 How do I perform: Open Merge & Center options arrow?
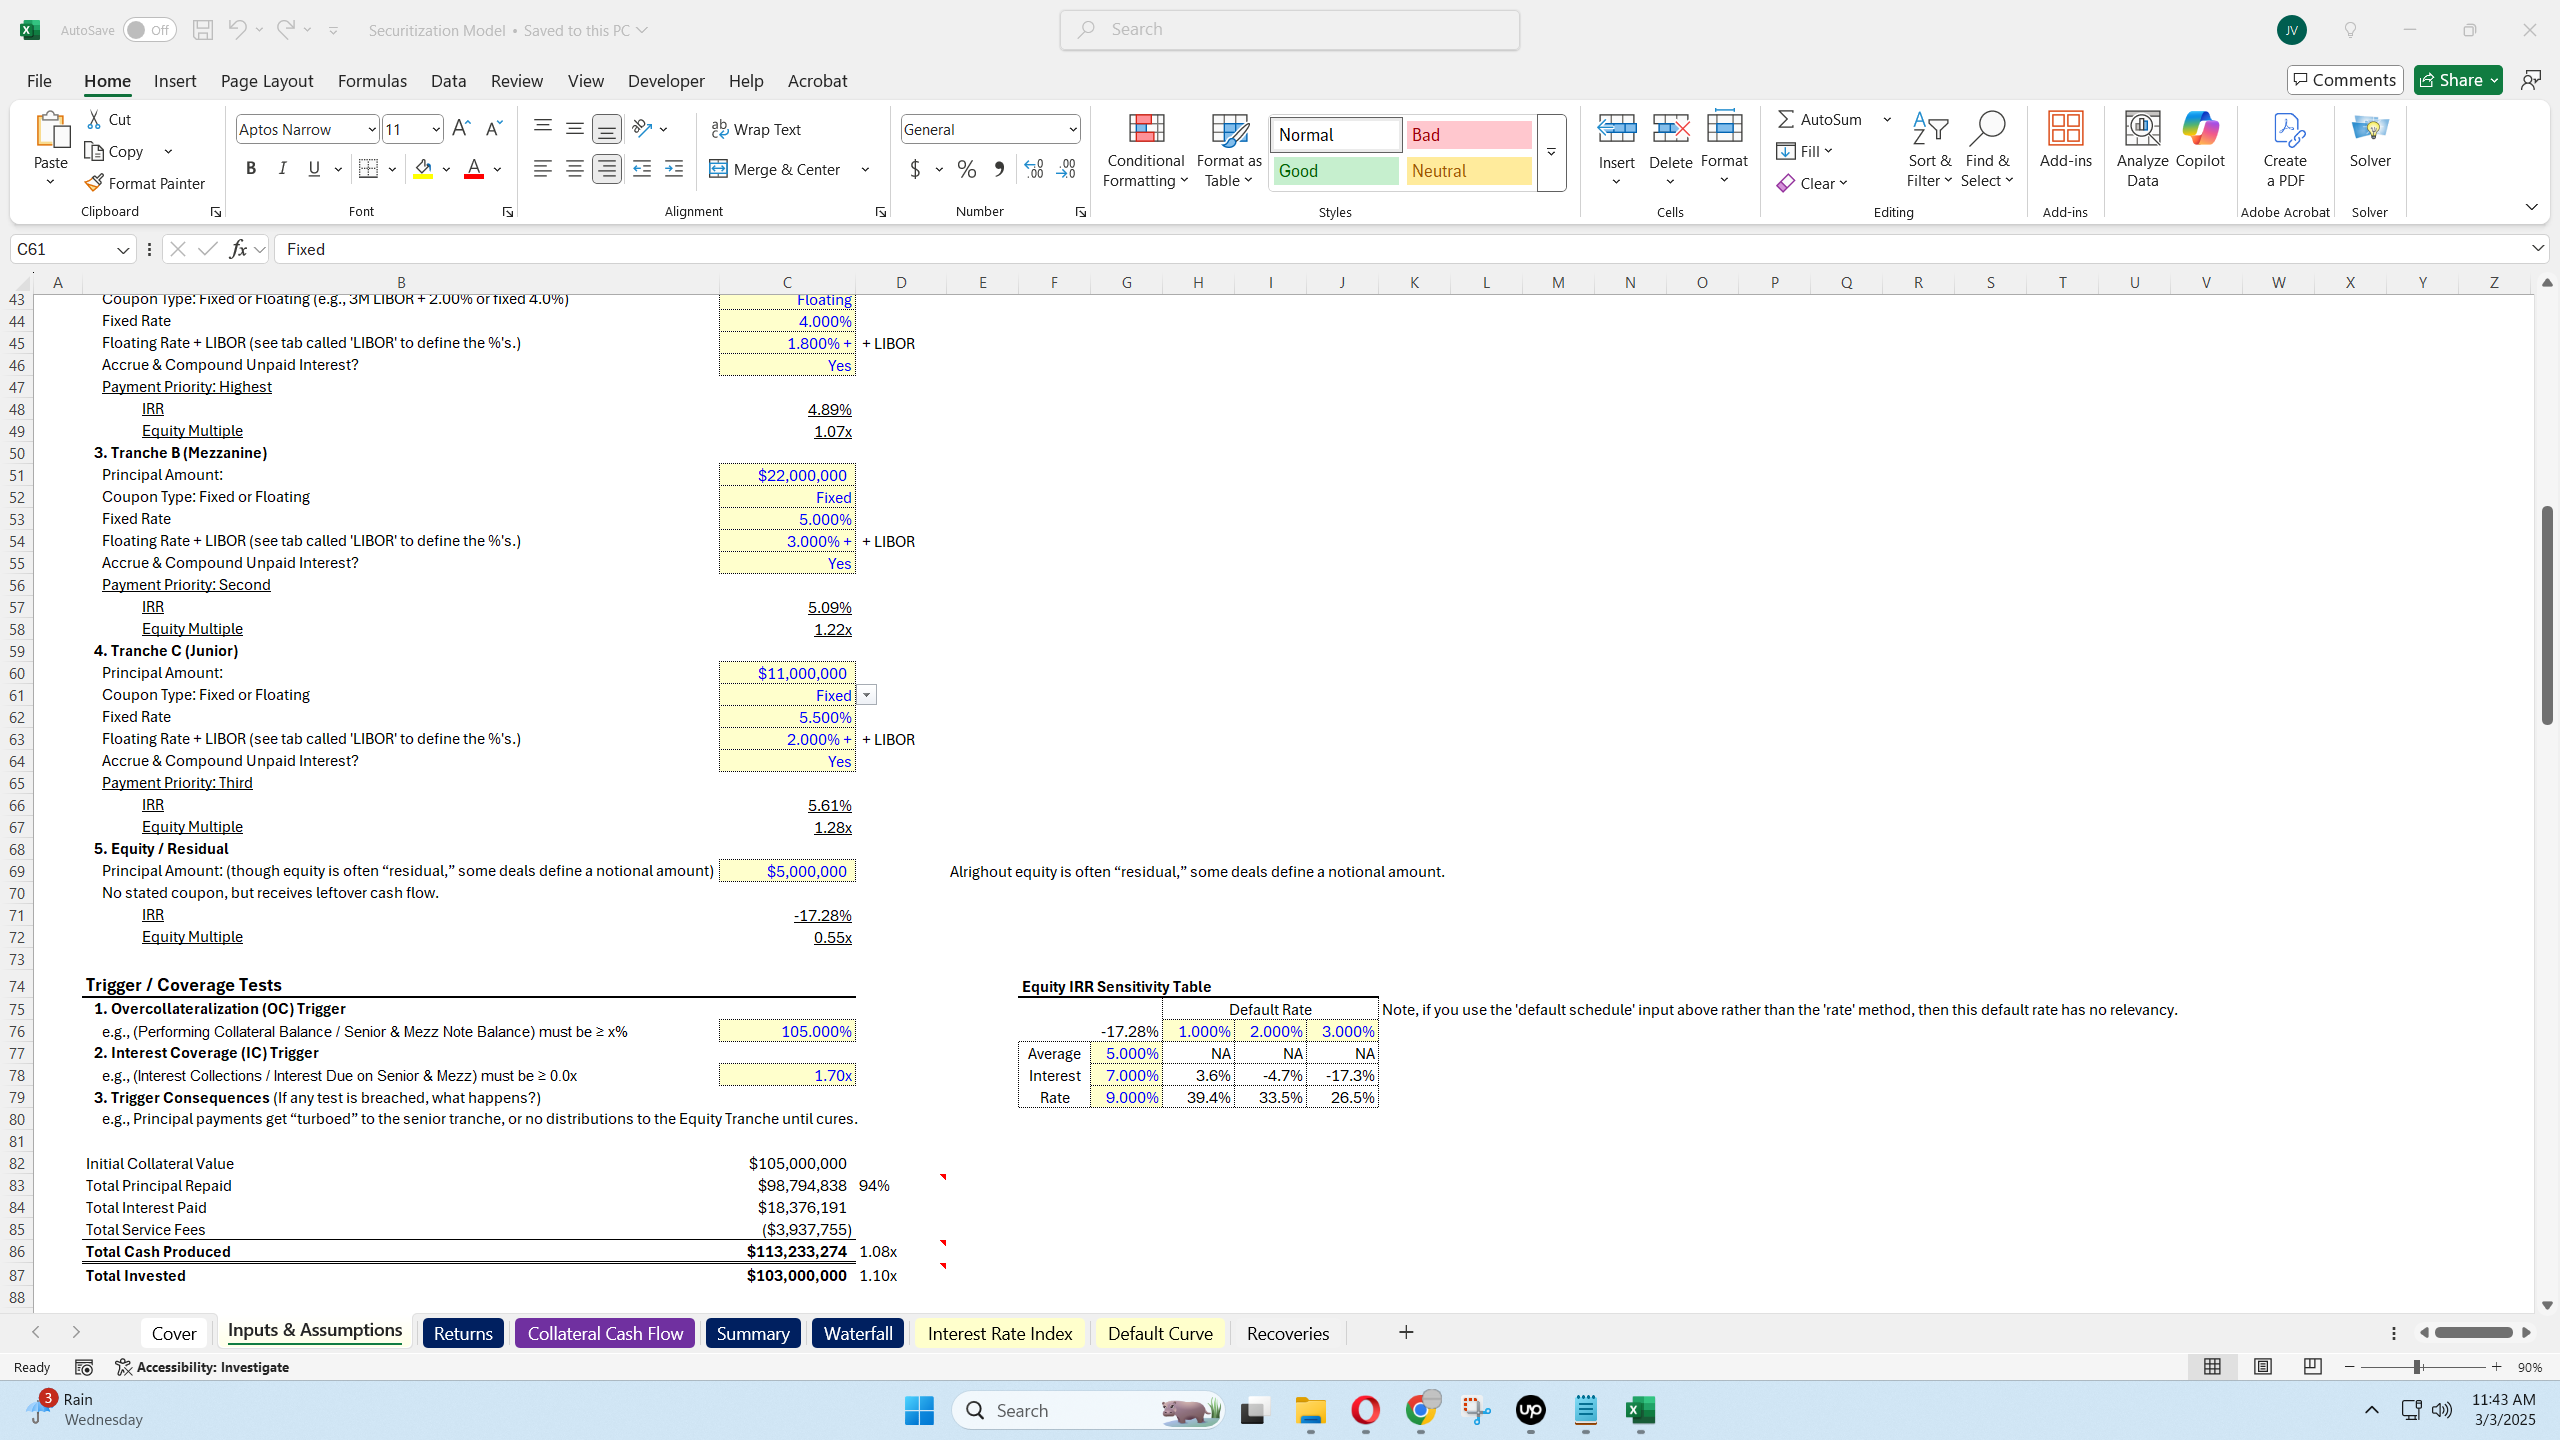point(865,169)
